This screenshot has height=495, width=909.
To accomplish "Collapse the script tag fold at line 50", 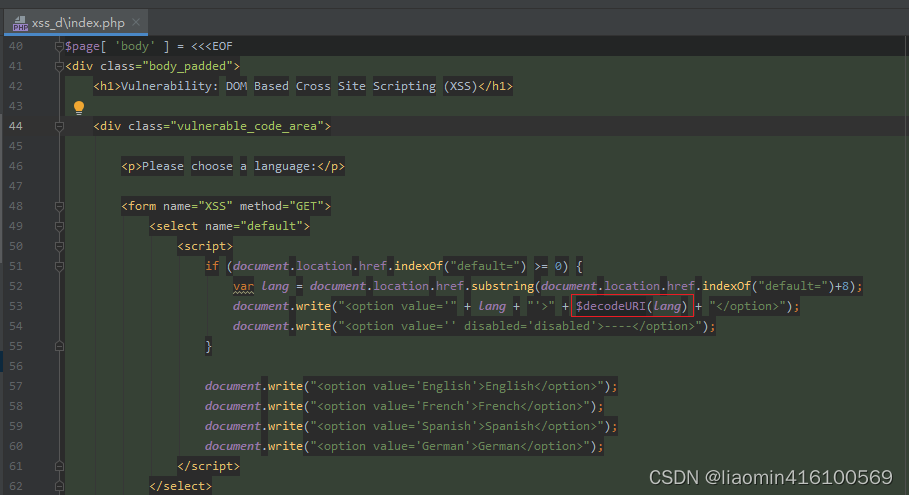I will [x=59, y=246].
